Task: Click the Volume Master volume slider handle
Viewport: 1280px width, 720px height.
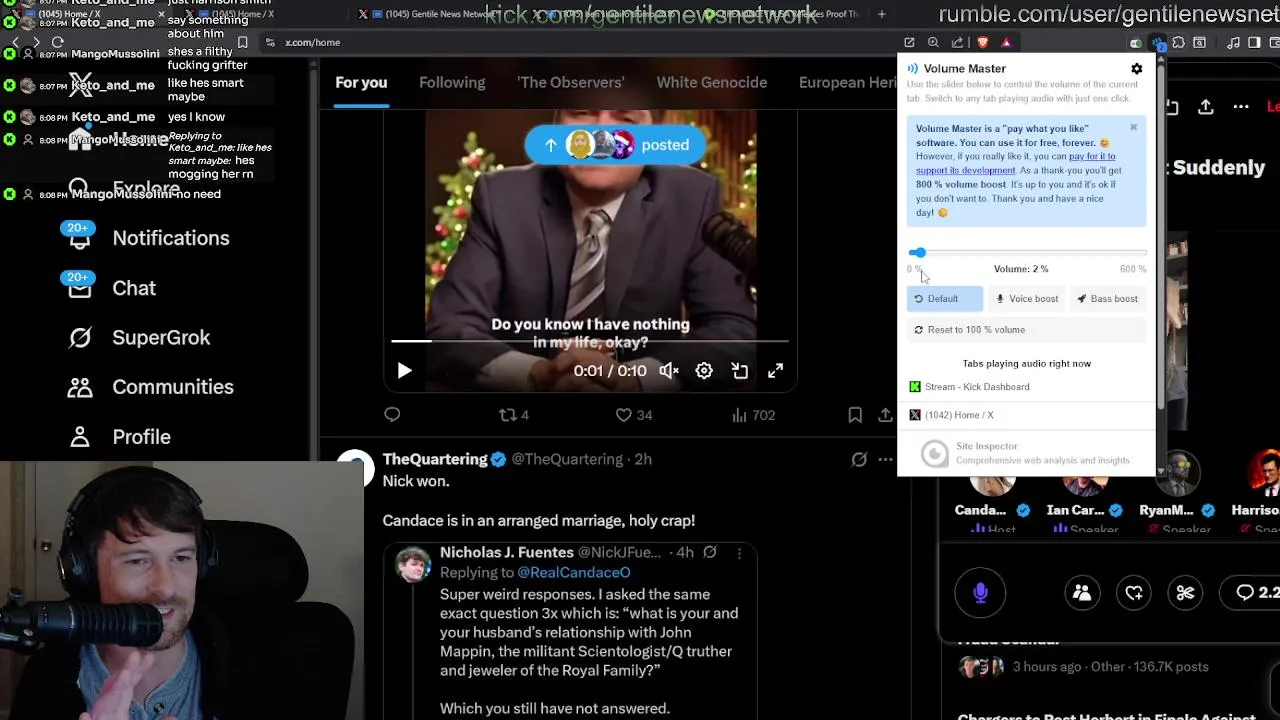Action: click(x=919, y=253)
